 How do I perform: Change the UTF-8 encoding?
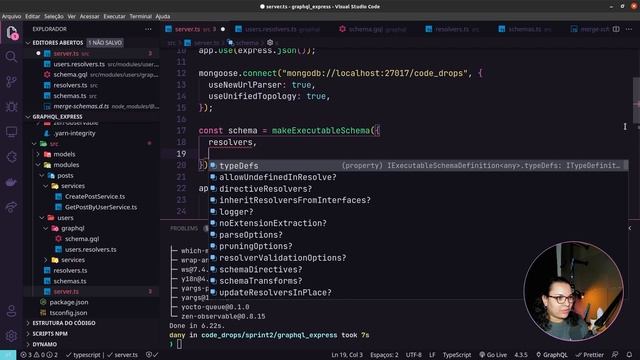(413, 355)
